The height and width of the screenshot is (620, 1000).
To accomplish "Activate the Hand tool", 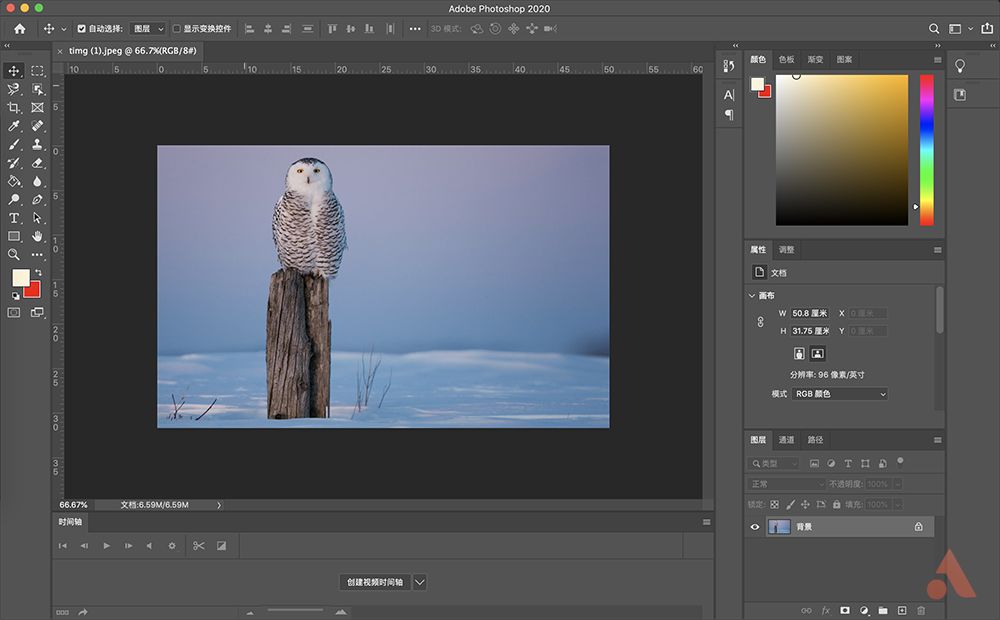I will pos(37,236).
